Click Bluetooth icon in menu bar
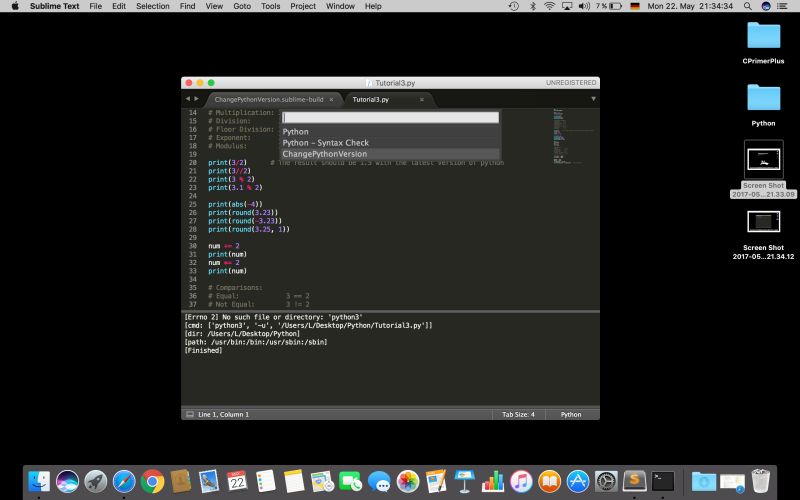The width and height of the screenshot is (800, 500). pos(533,6)
